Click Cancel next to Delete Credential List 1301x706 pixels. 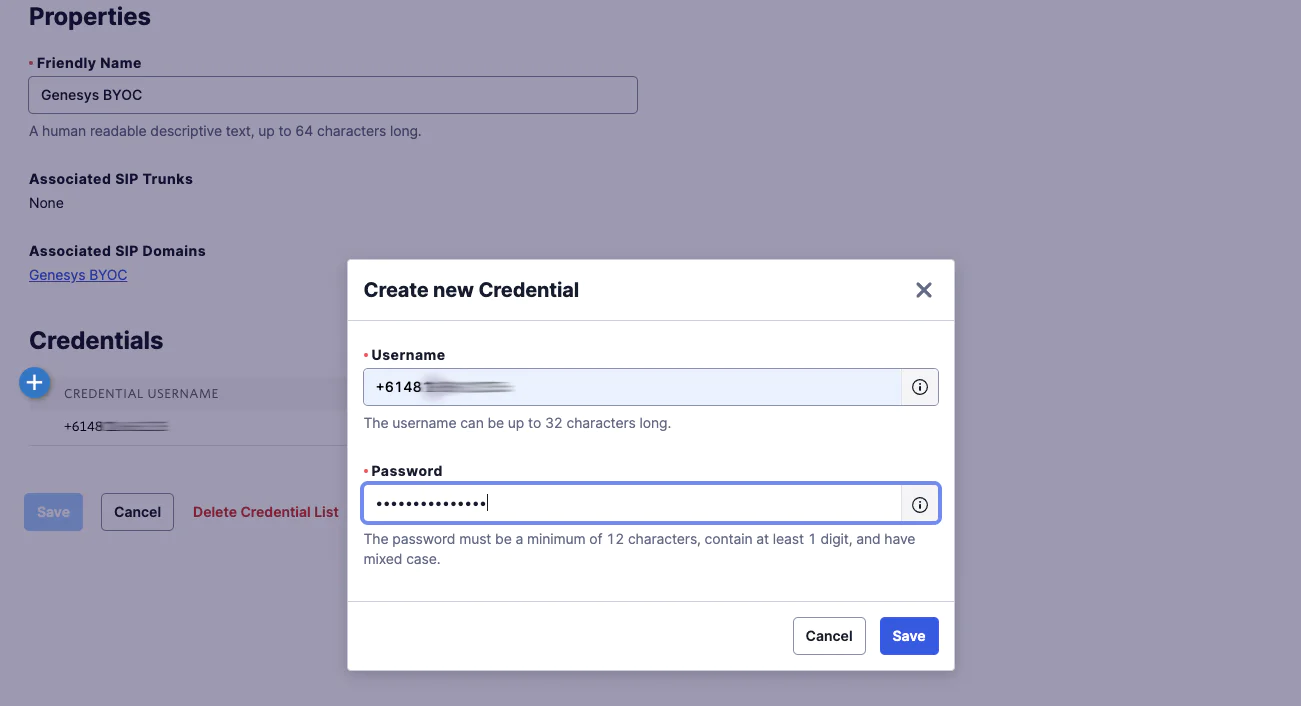click(x=137, y=512)
